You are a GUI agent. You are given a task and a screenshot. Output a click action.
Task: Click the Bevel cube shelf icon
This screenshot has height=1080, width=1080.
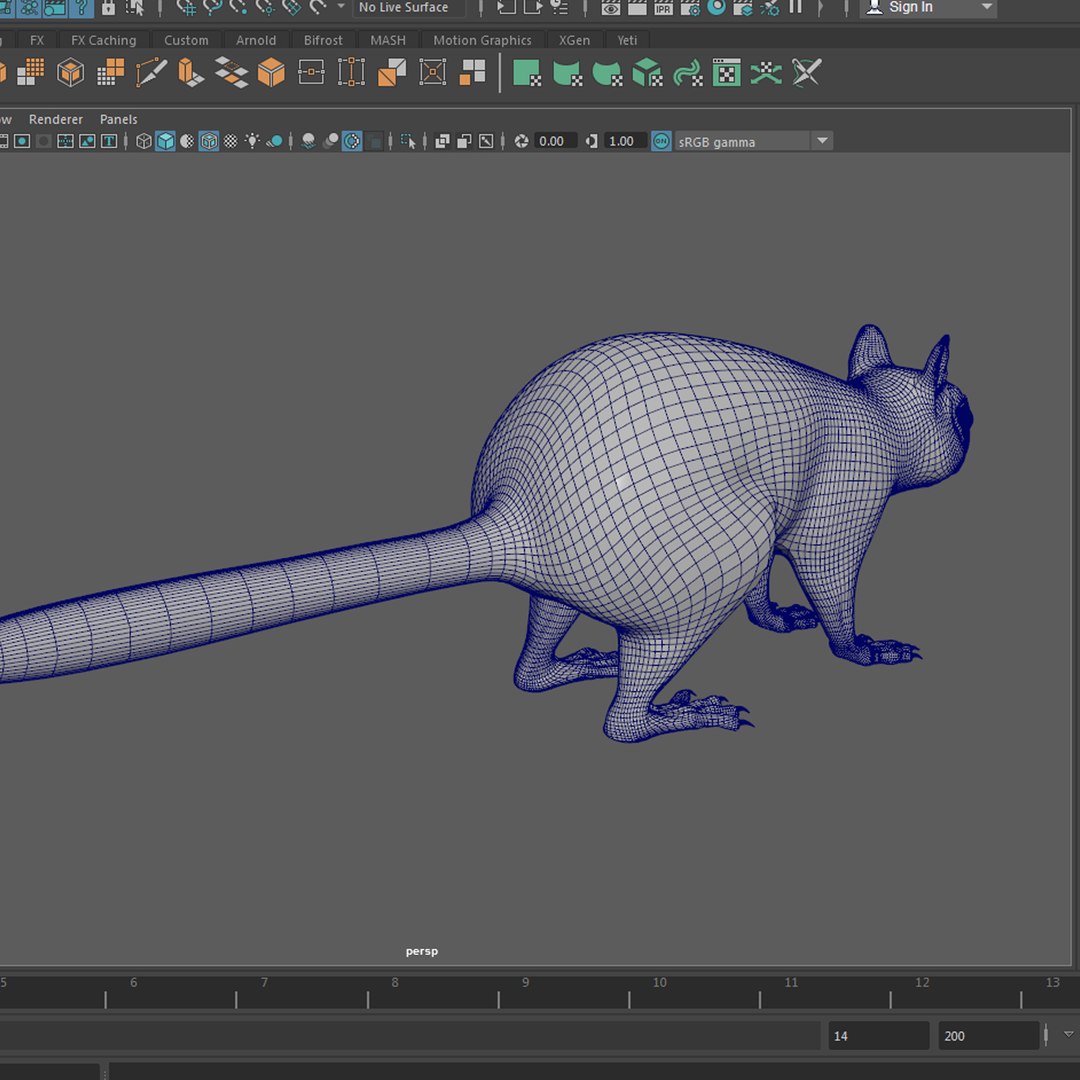click(x=271, y=72)
